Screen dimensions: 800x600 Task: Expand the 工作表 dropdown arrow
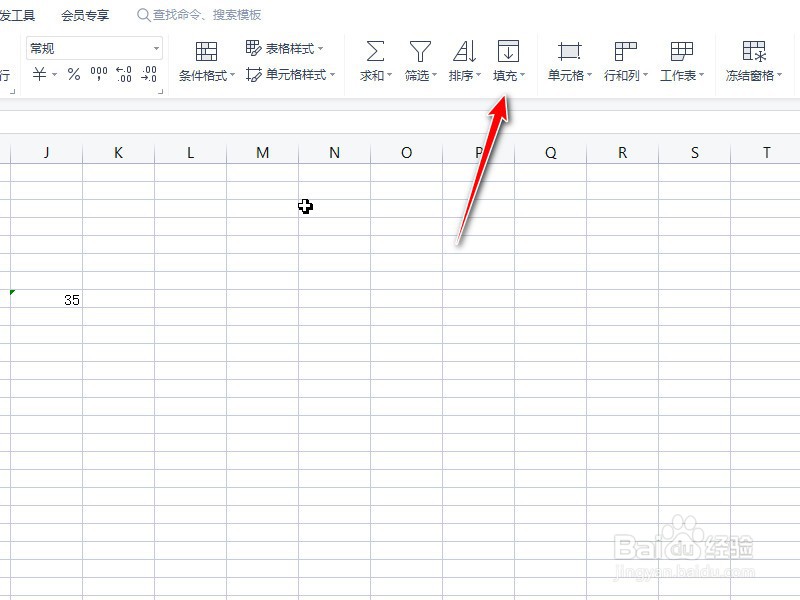[702, 75]
